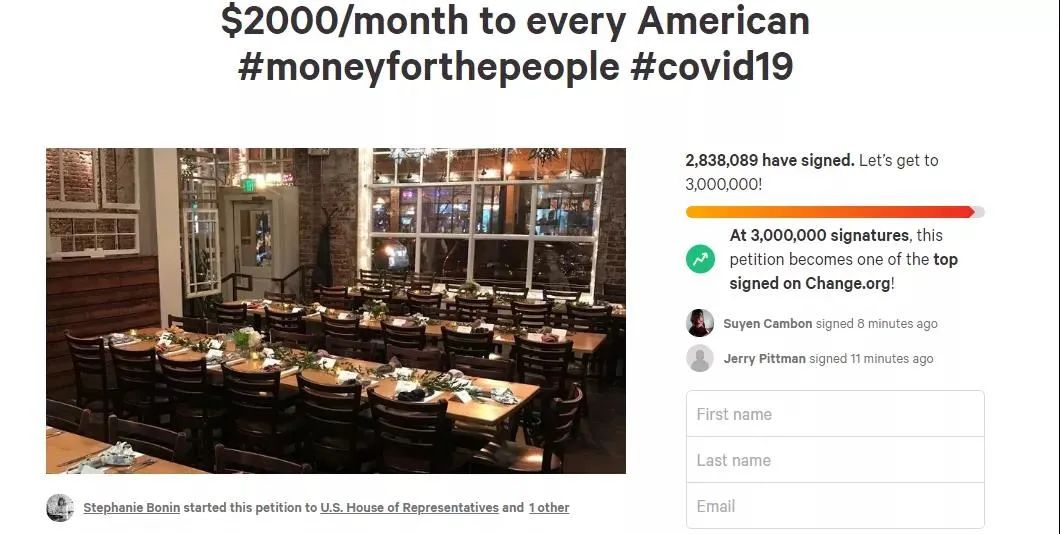
Task: Select the Email input box
Action: click(835, 506)
